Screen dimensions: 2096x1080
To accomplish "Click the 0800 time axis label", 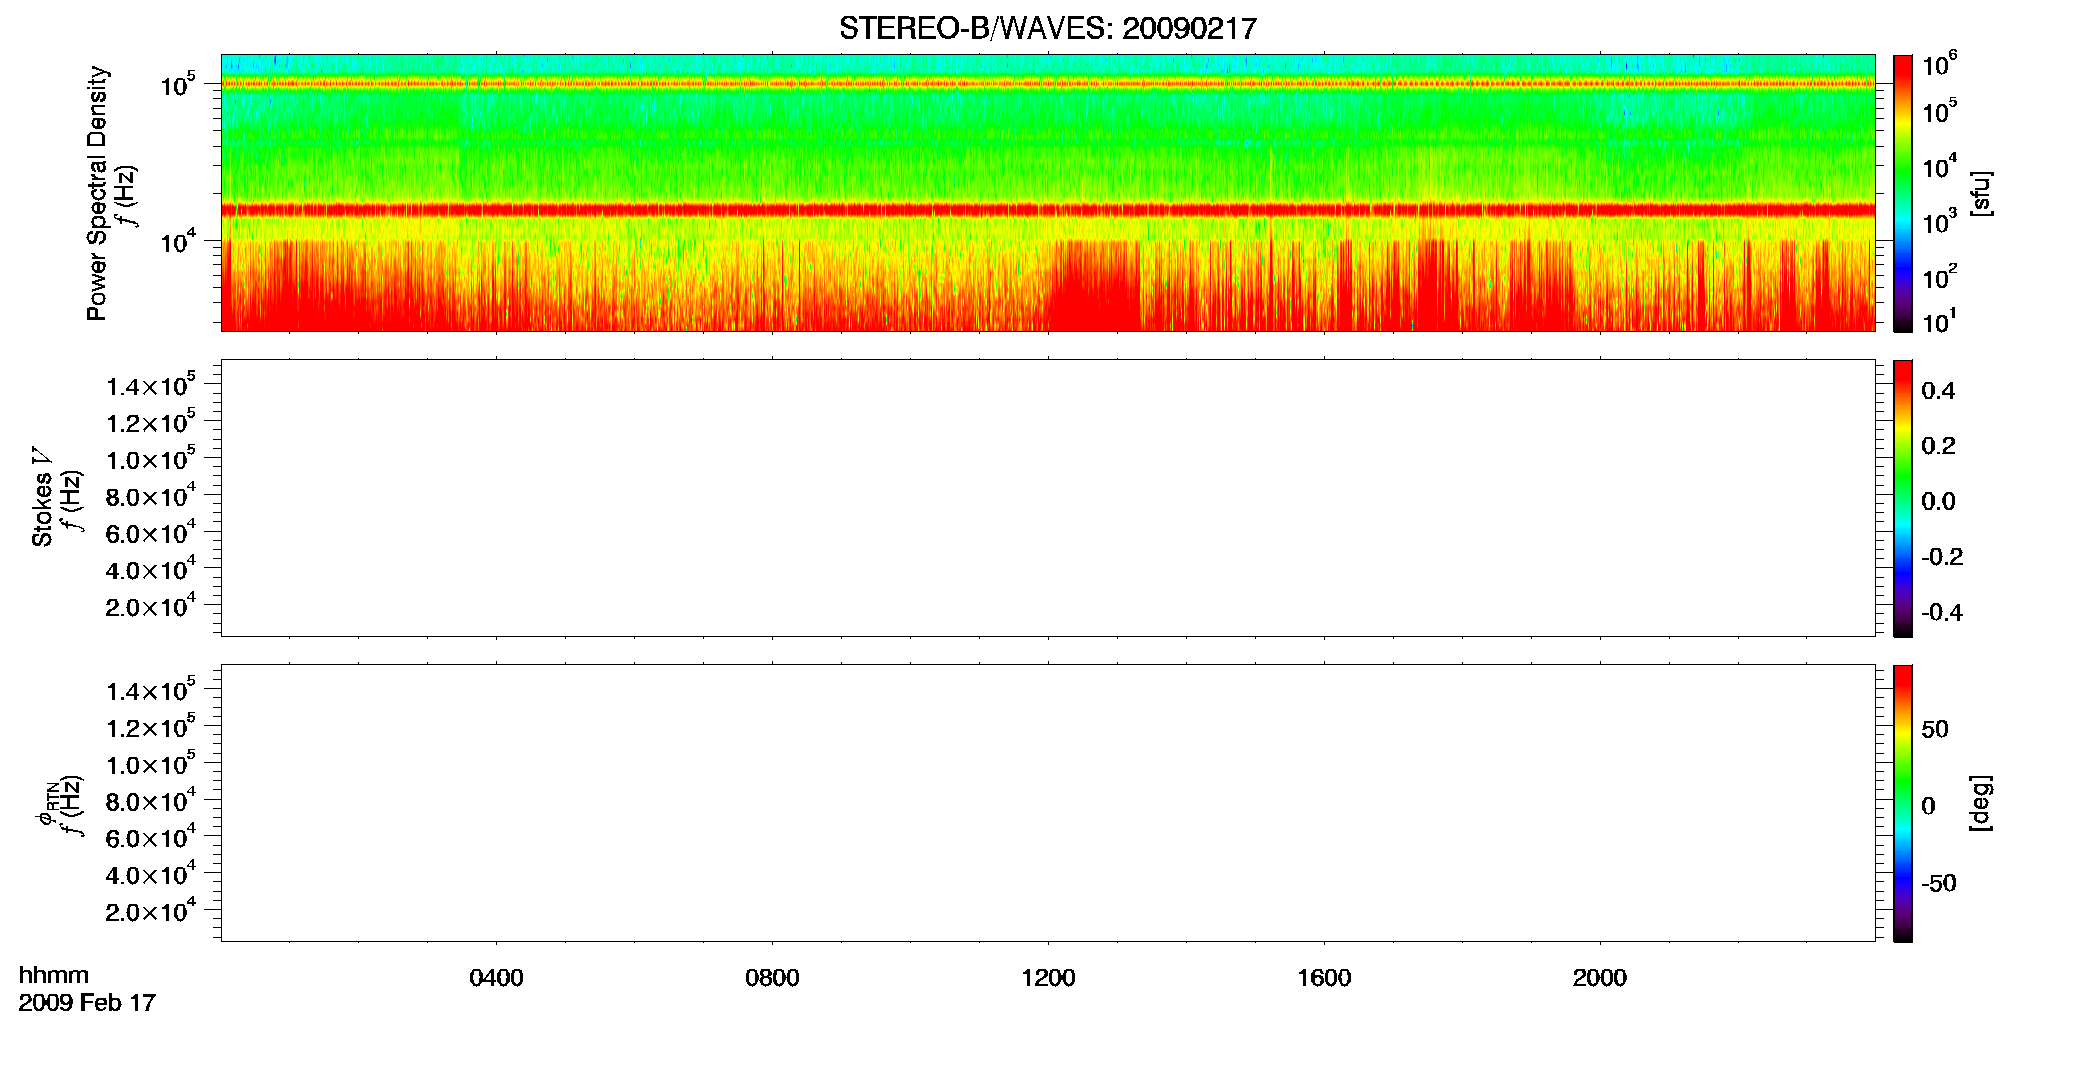I will pyautogui.click(x=772, y=978).
